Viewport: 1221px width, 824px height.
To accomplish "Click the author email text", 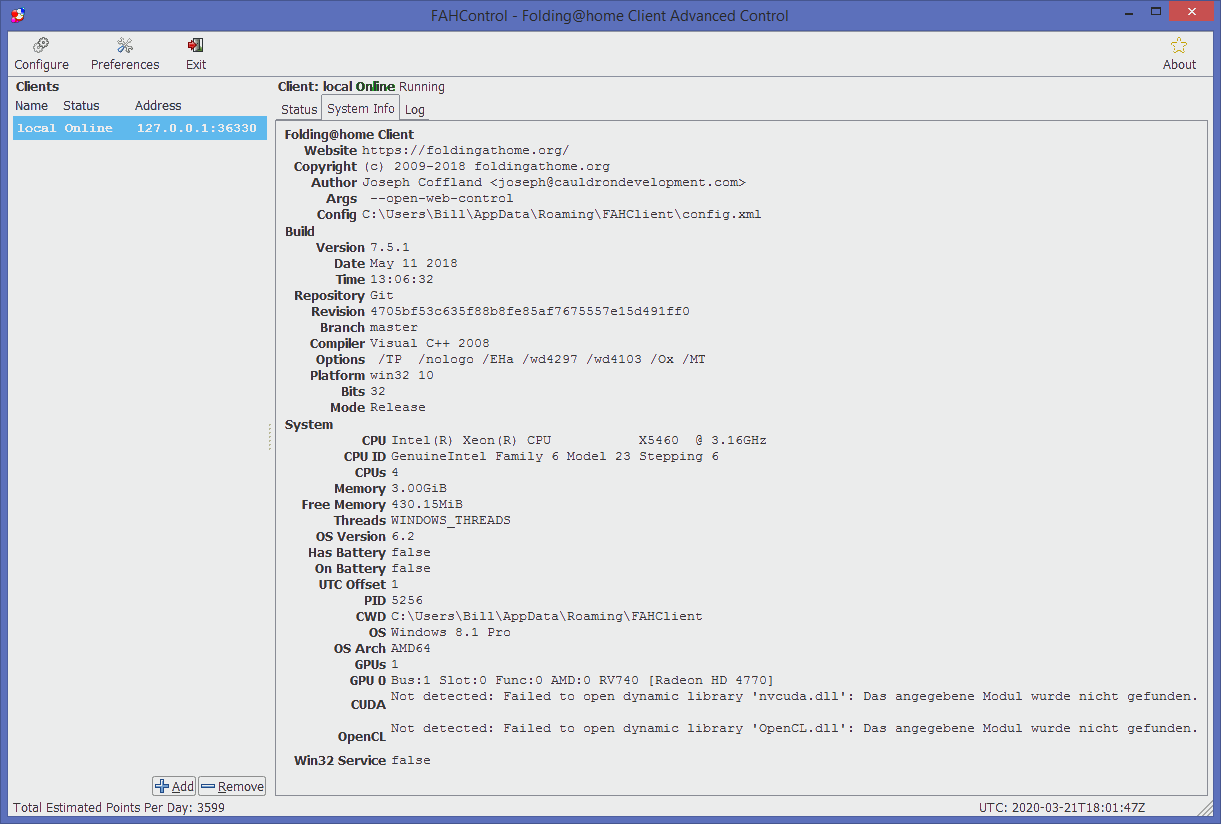I will point(618,183).
